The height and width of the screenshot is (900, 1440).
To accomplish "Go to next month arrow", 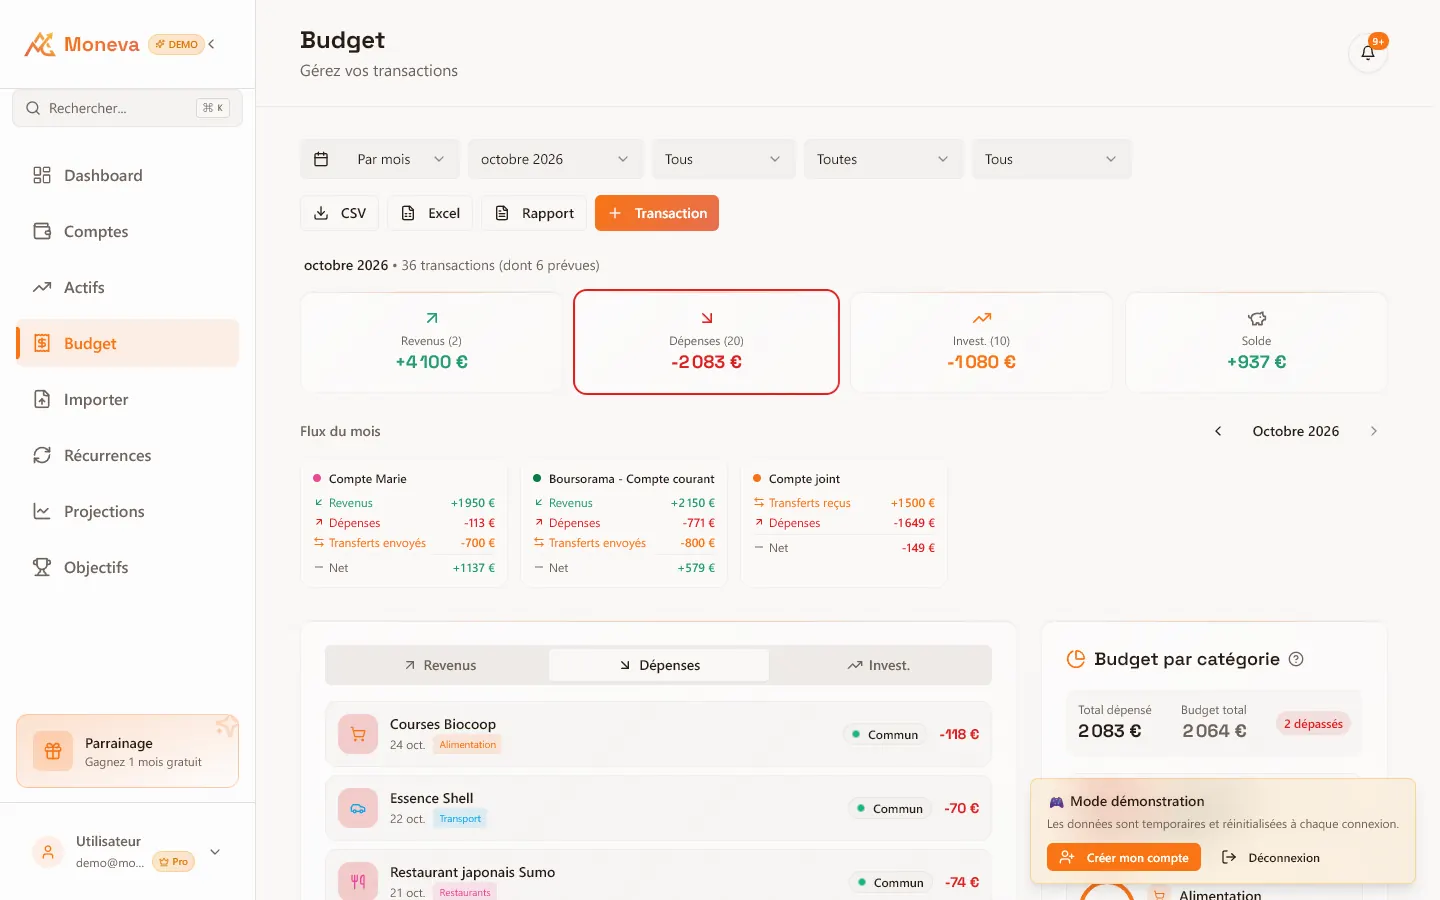I will [x=1374, y=431].
